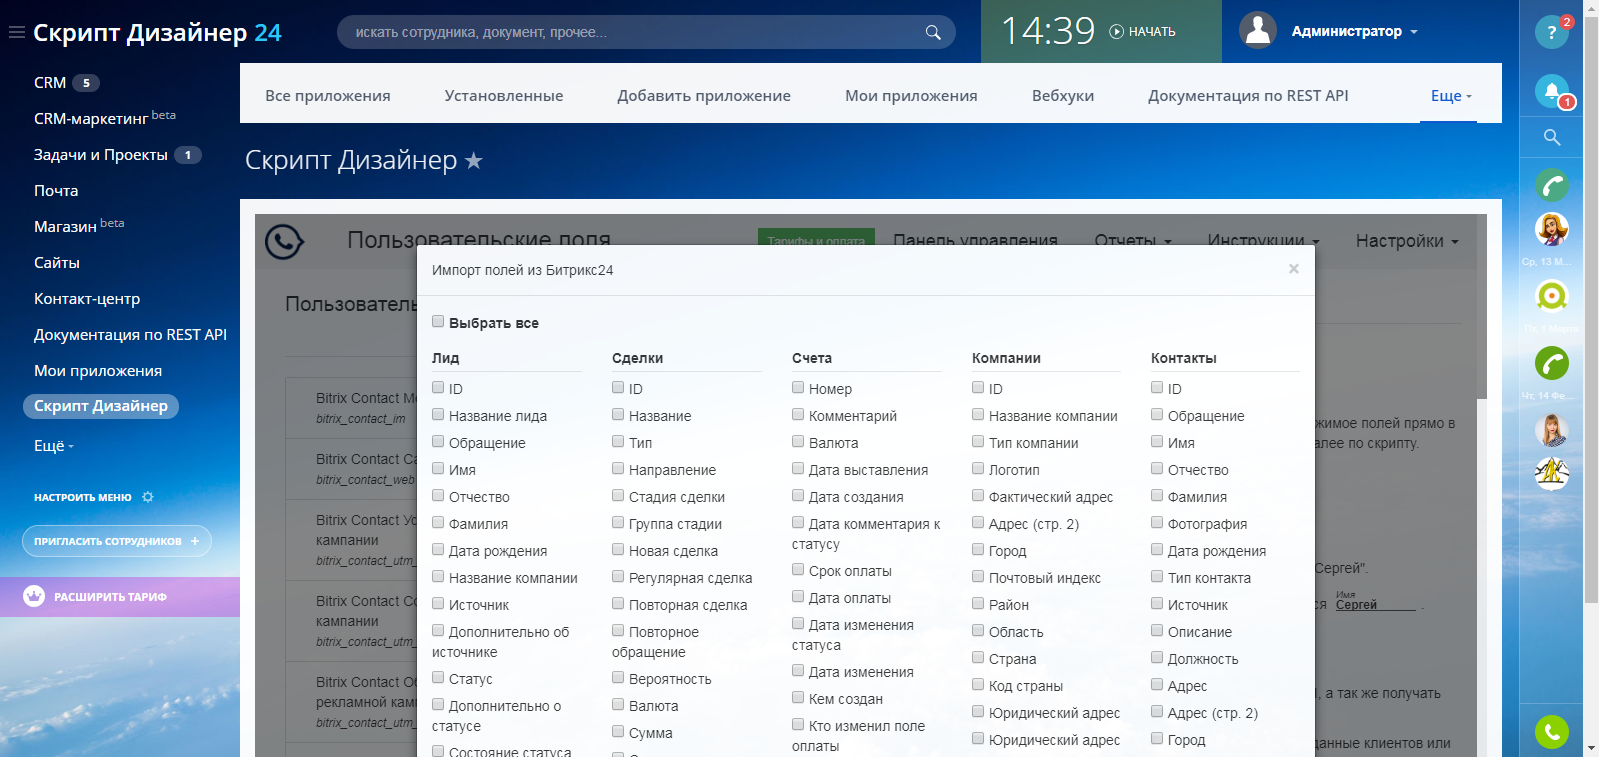
Task: Click the phone logo of the Скрипт Дизайнер app
Action: click(x=284, y=241)
